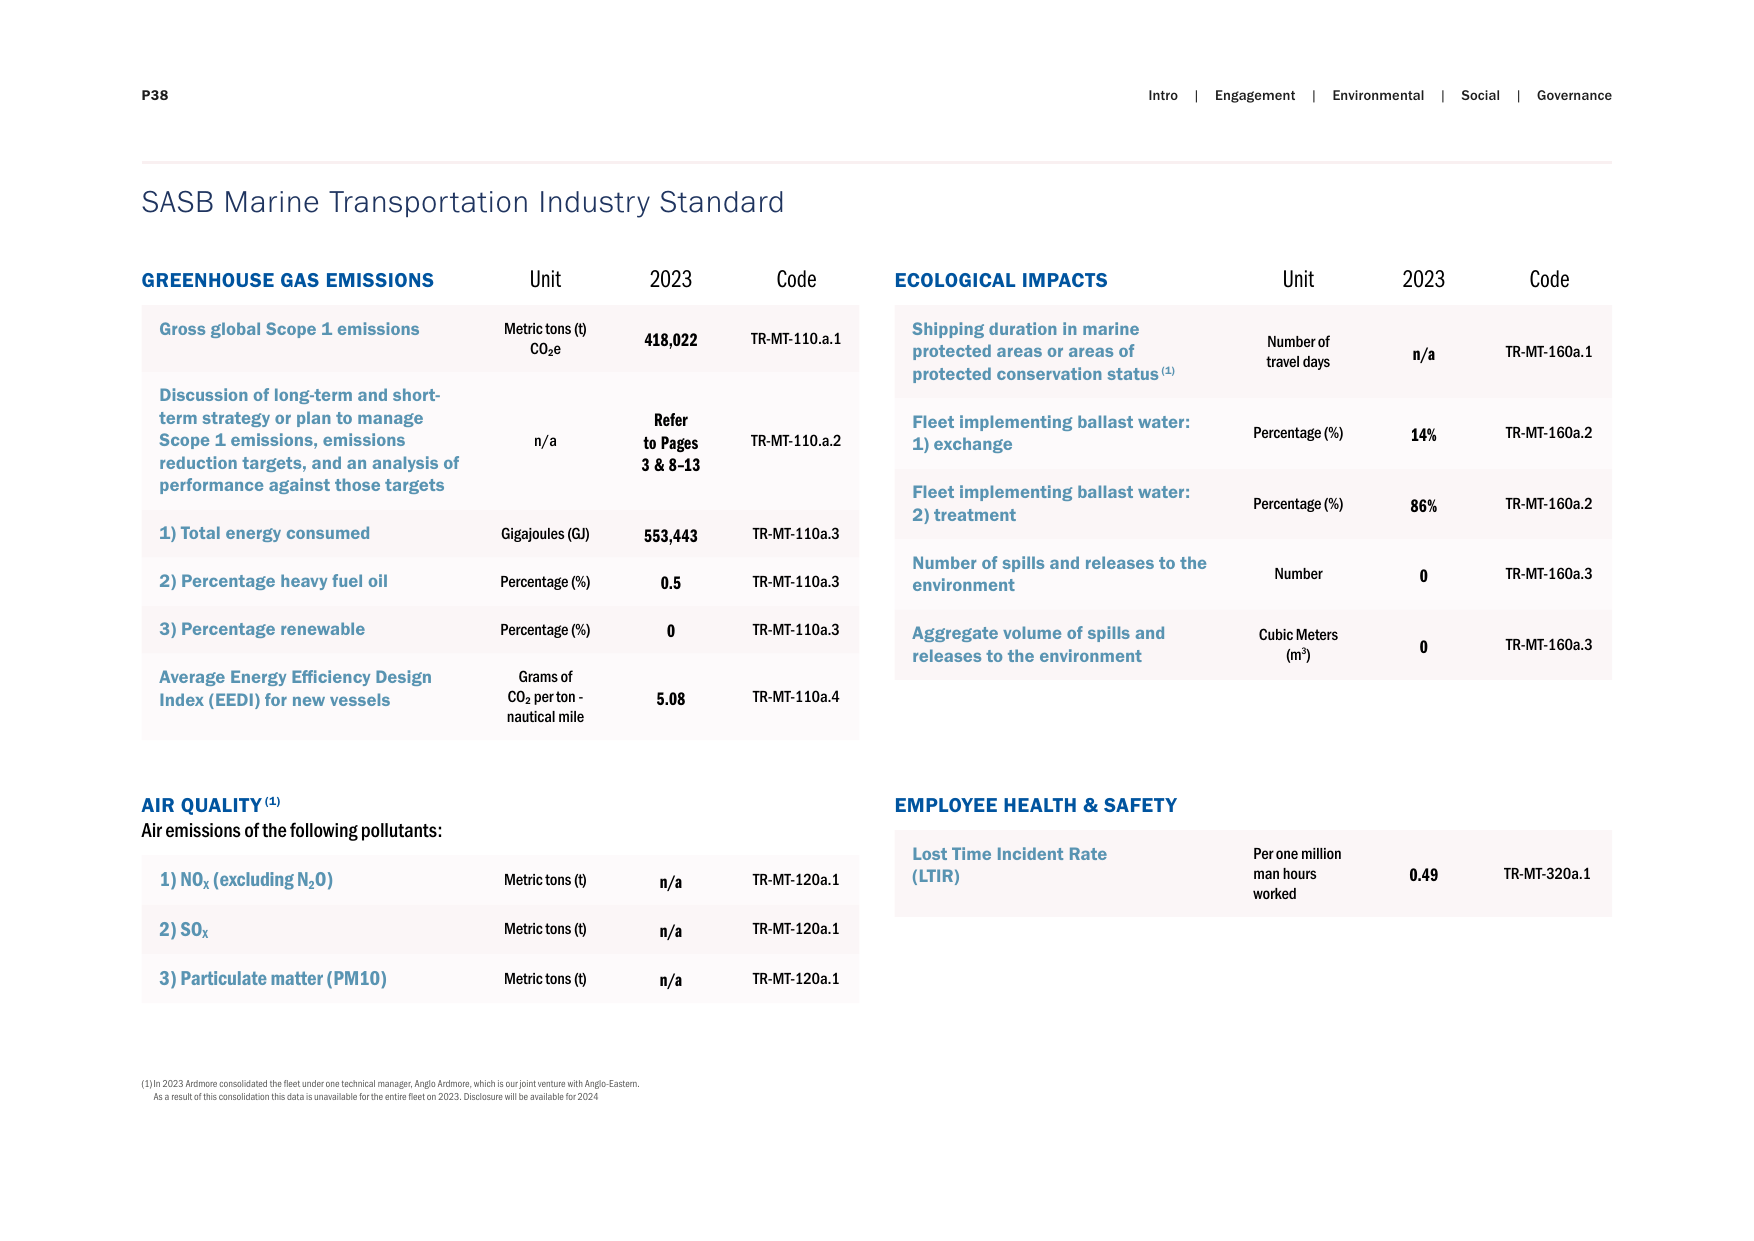Select the SASB Marine Transportation Industry Standard title

pyautogui.click(x=463, y=202)
